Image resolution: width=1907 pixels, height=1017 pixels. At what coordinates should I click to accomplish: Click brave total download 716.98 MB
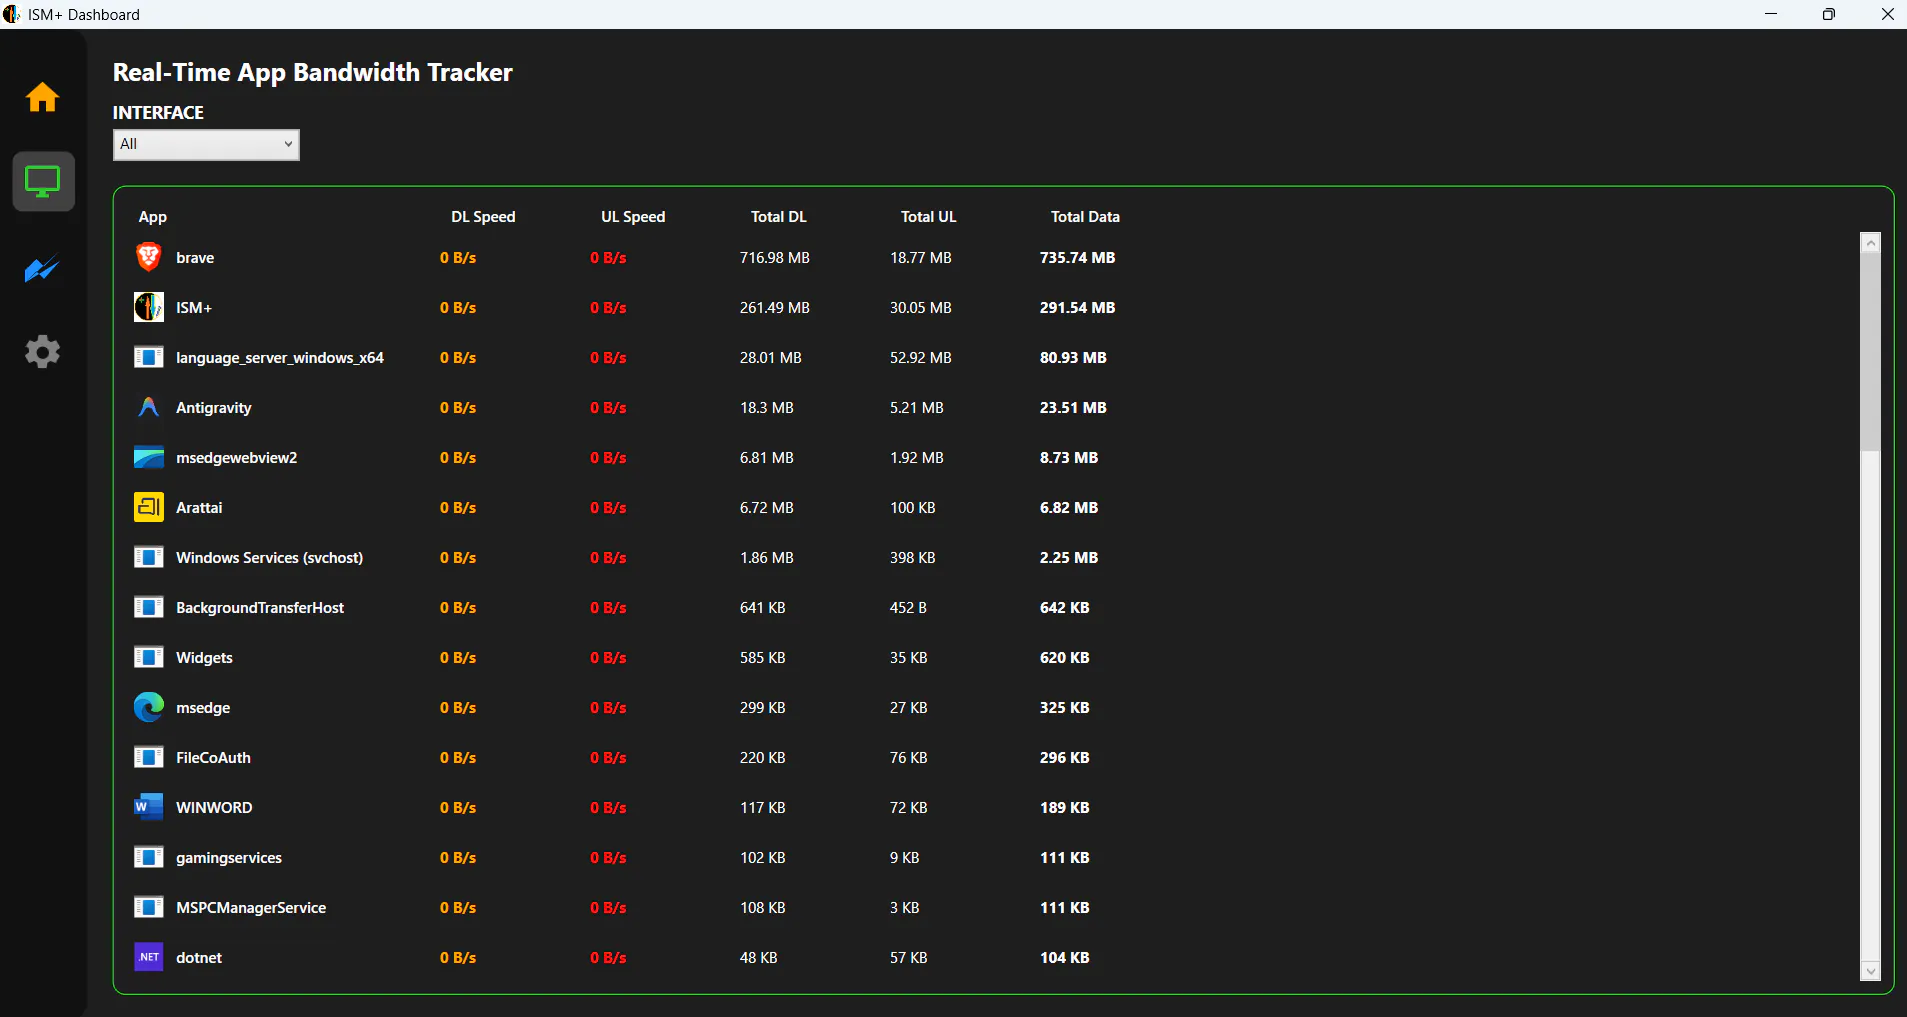(775, 258)
